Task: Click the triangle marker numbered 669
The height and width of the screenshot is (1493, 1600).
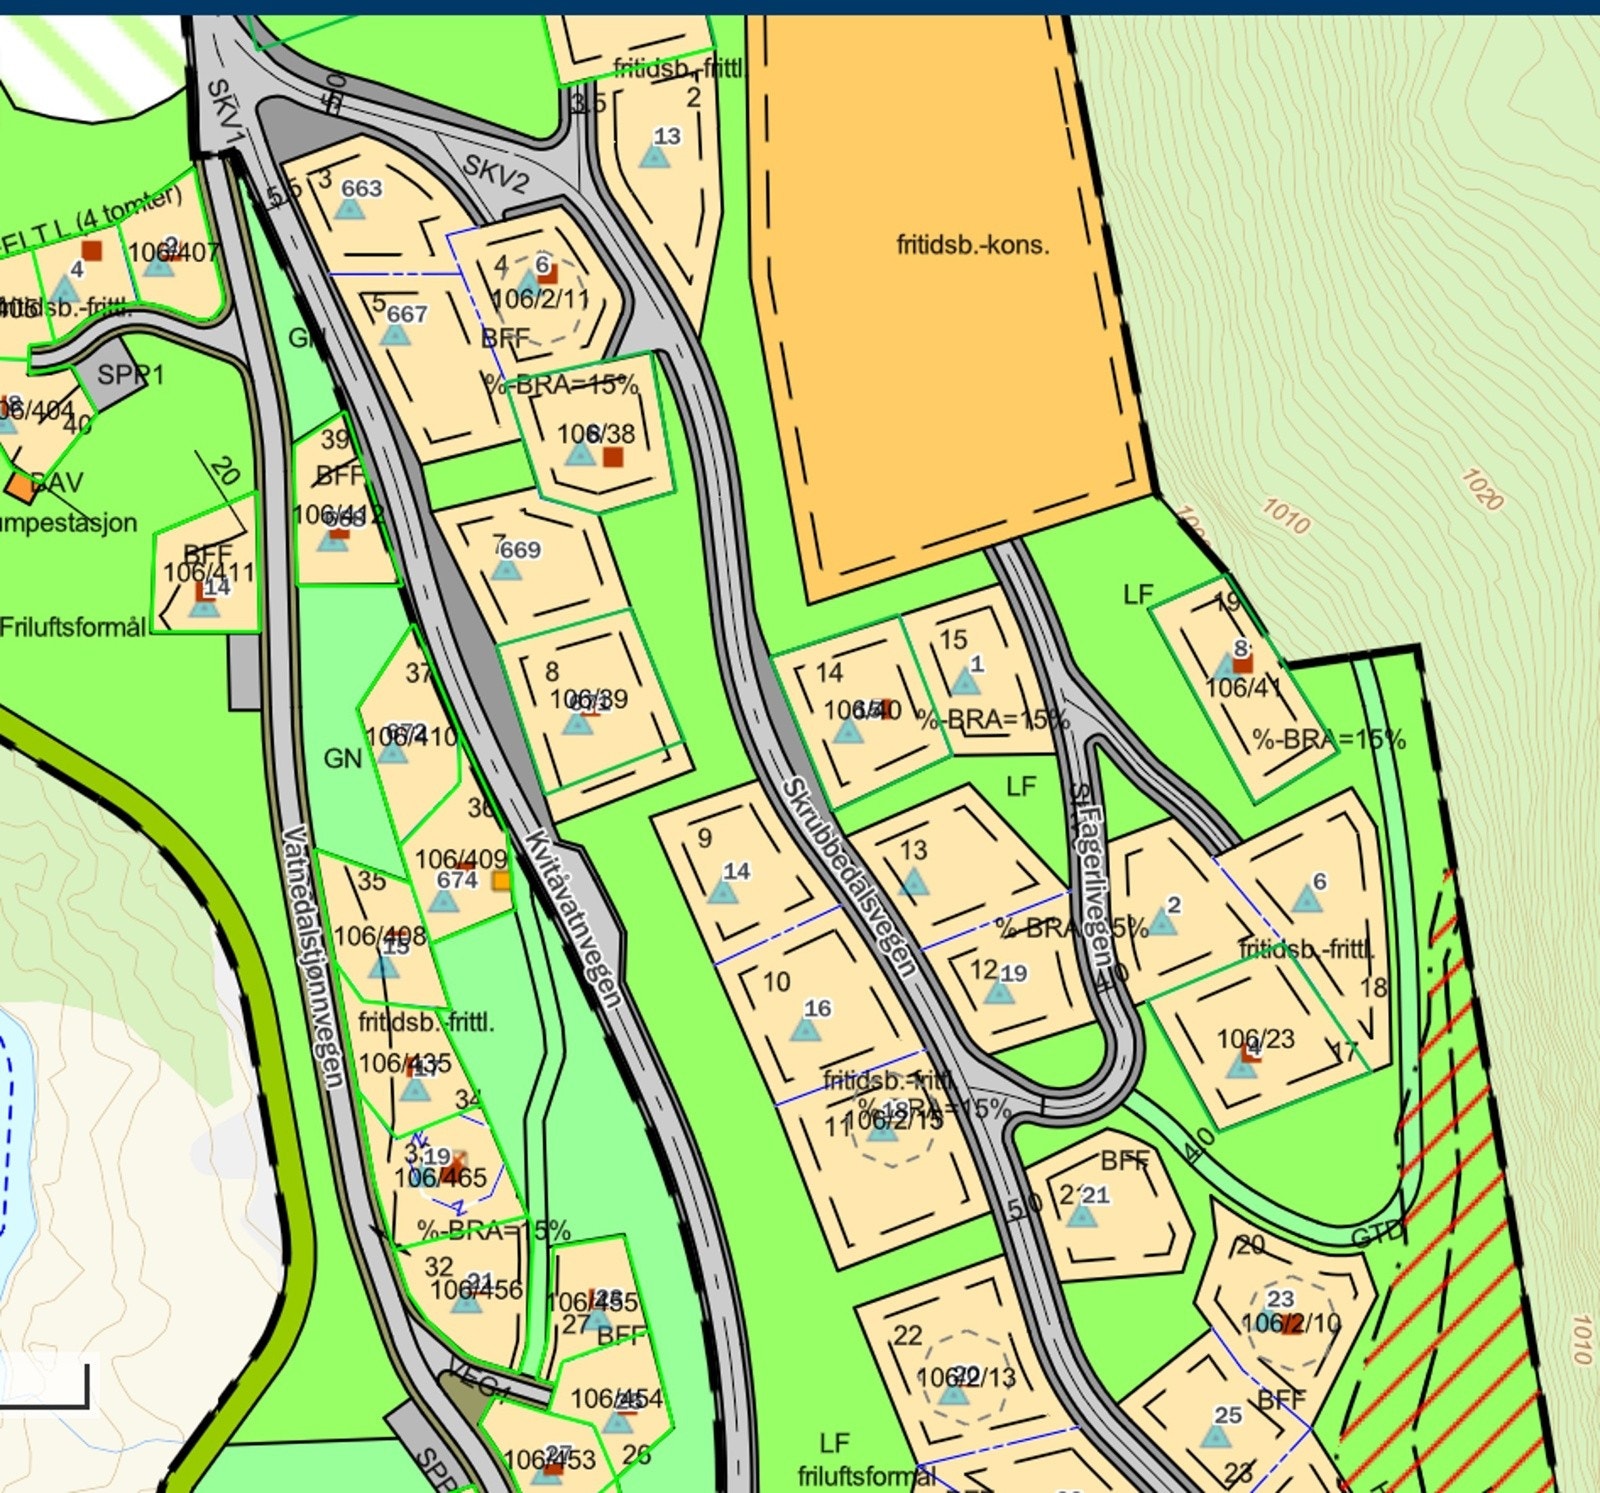Action: 506,569
